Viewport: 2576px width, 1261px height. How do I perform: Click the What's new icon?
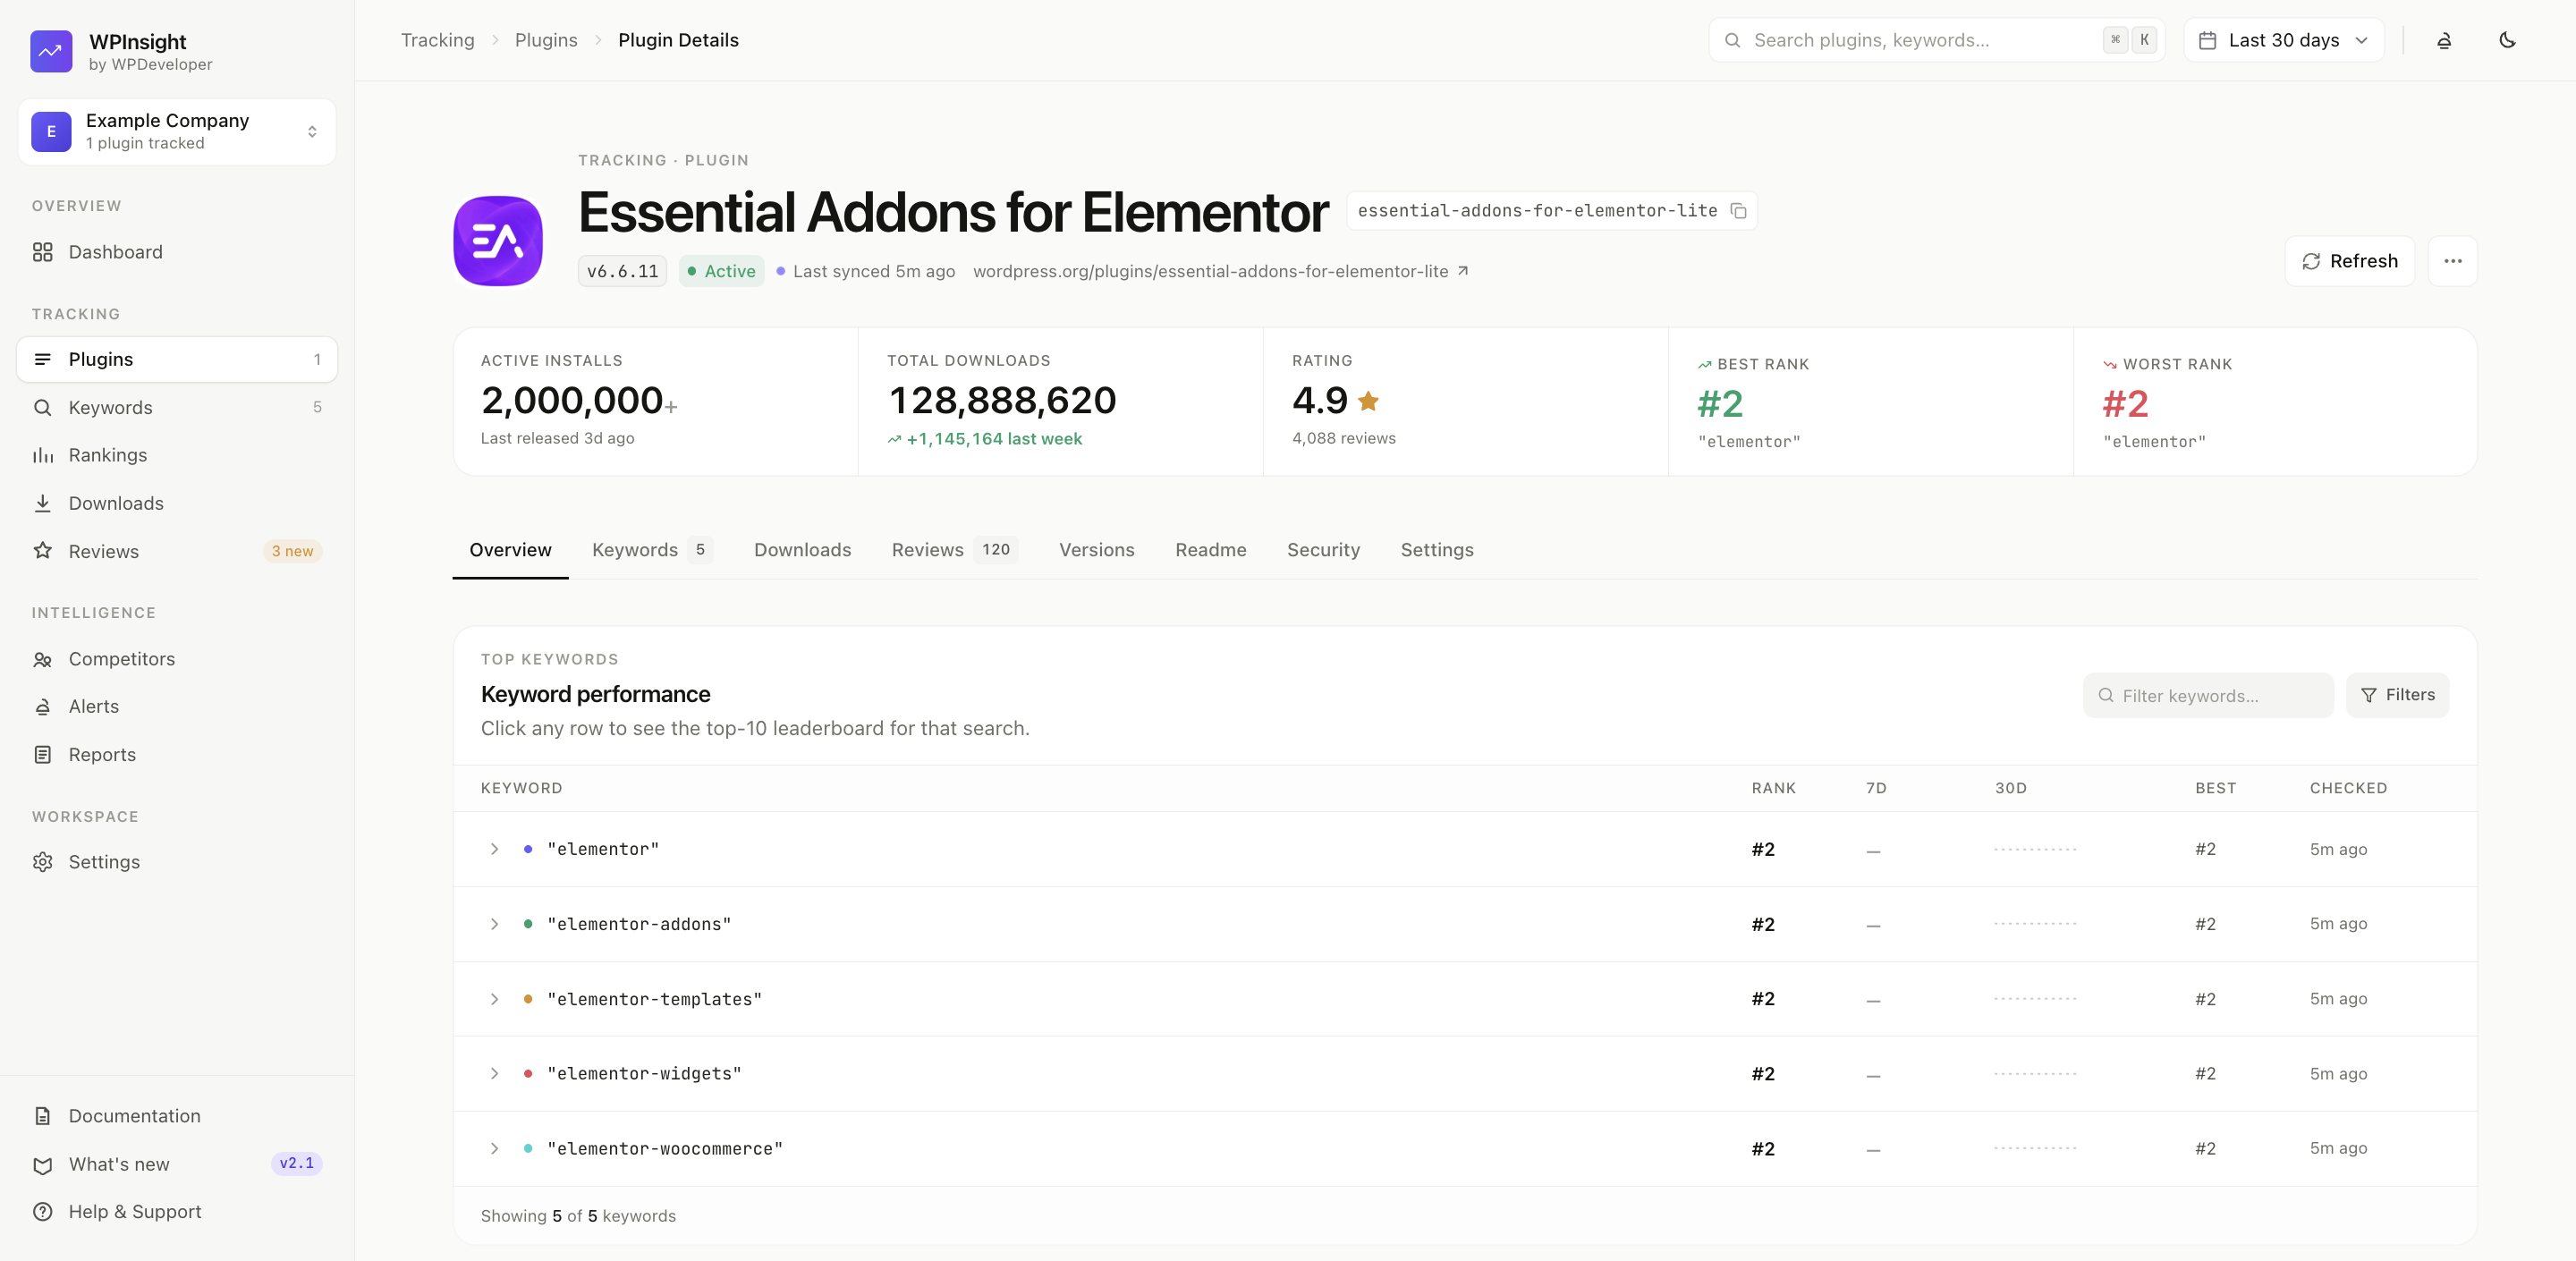(x=42, y=1164)
